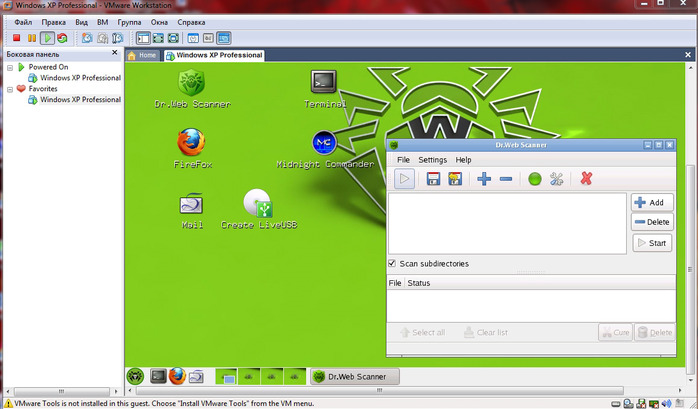
Task: Collapse the Favorites tree node
Action: click(10, 89)
